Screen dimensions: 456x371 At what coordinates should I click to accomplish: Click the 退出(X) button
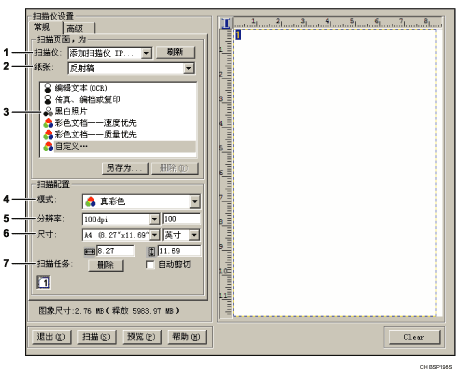click(x=51, y=337)
